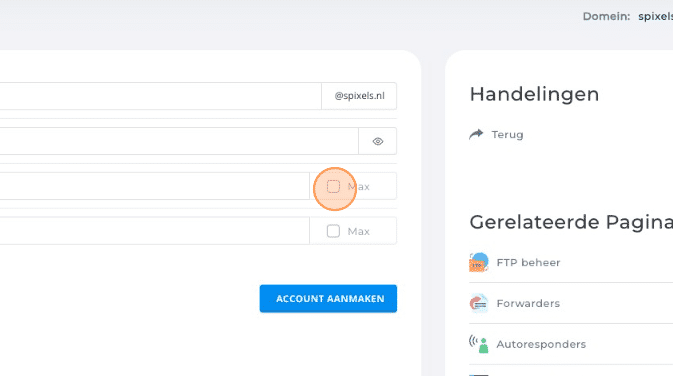Click the input field beside first Max

point(155,186)
